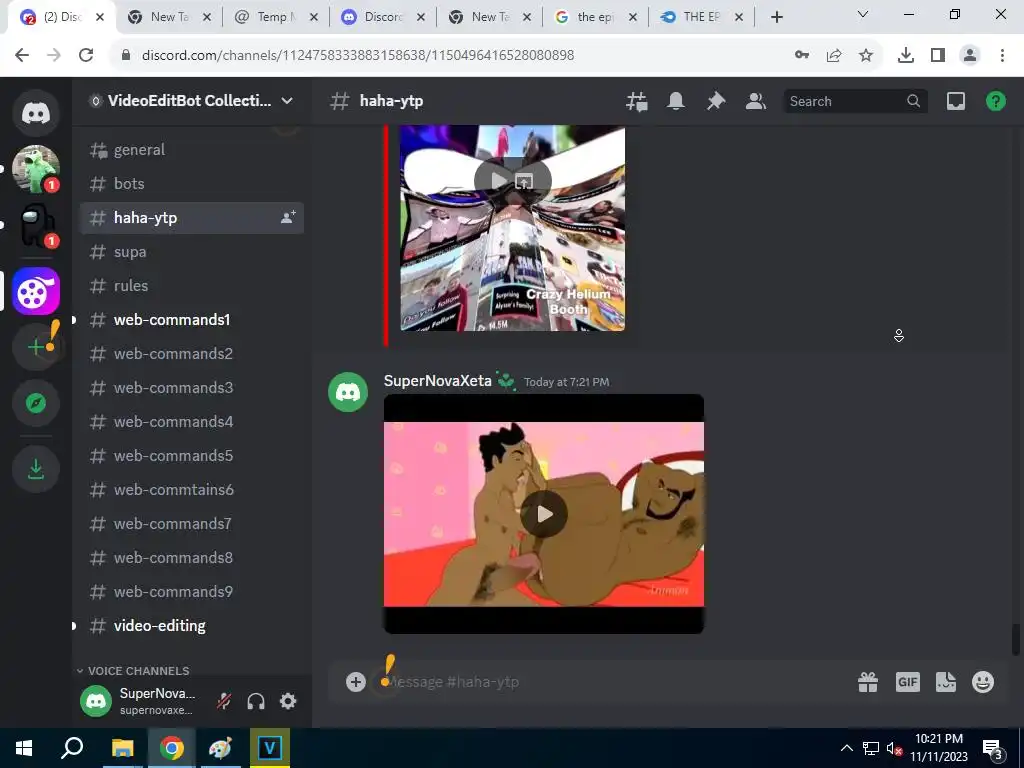1024x768 pixels.
Task: Open Discord home direct messages icon
Action: click(x=36, y=113)
